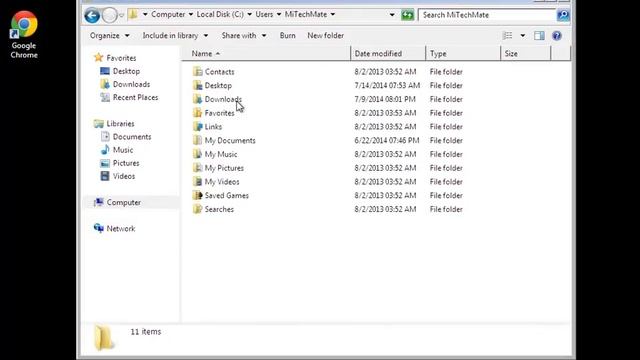
Task: Select the My Music folder icon
Action: [x=198, y=154]
